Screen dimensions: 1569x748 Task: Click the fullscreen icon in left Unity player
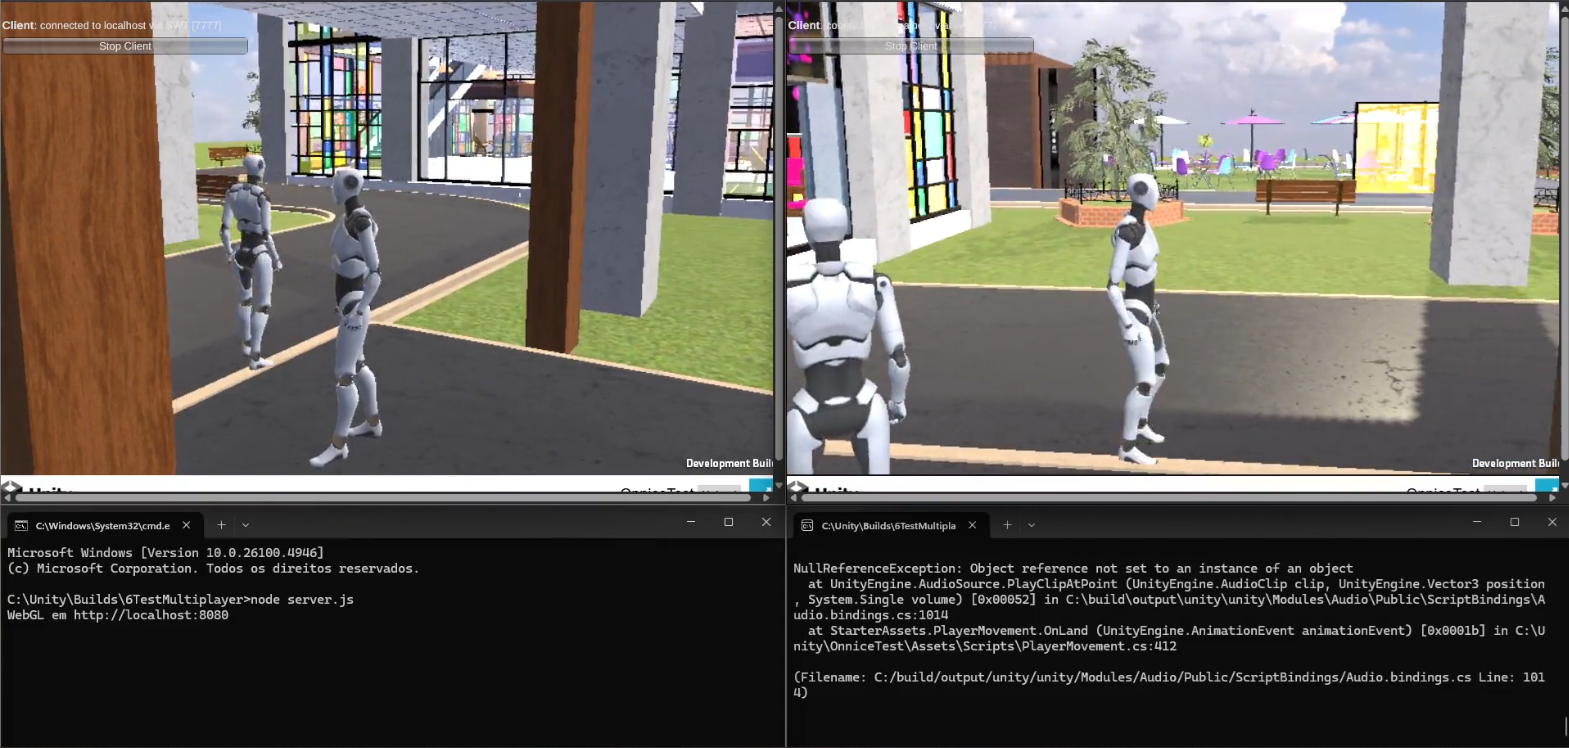[761, 487]
